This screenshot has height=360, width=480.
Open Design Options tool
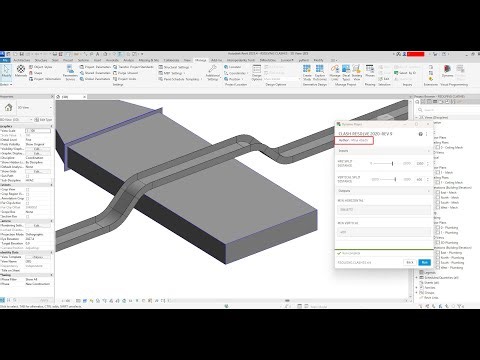[x=257, y=73]
